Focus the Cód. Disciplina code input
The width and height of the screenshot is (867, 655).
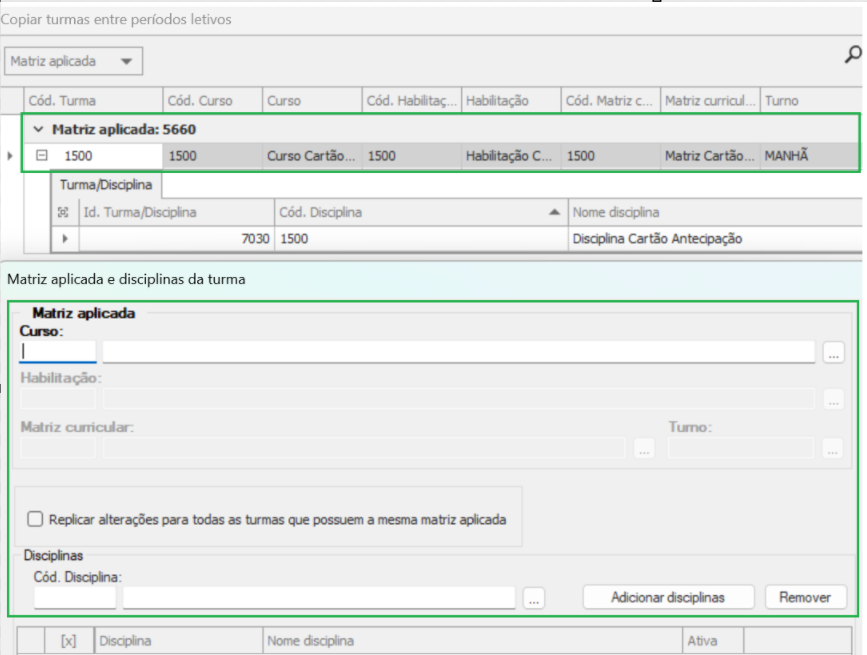[75, 598]
